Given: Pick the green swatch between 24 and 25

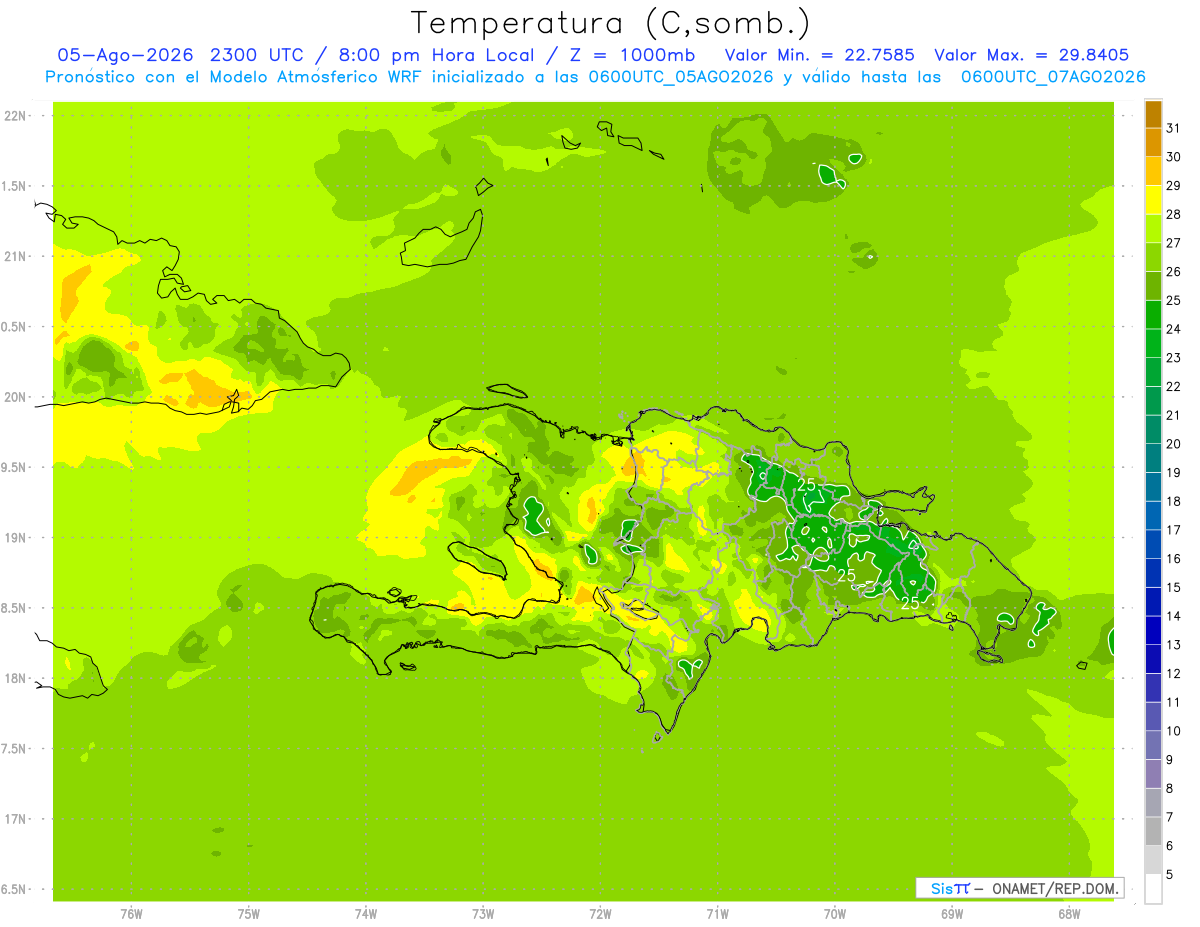Looking at the screenshot, I should (x=1153, y=314).
